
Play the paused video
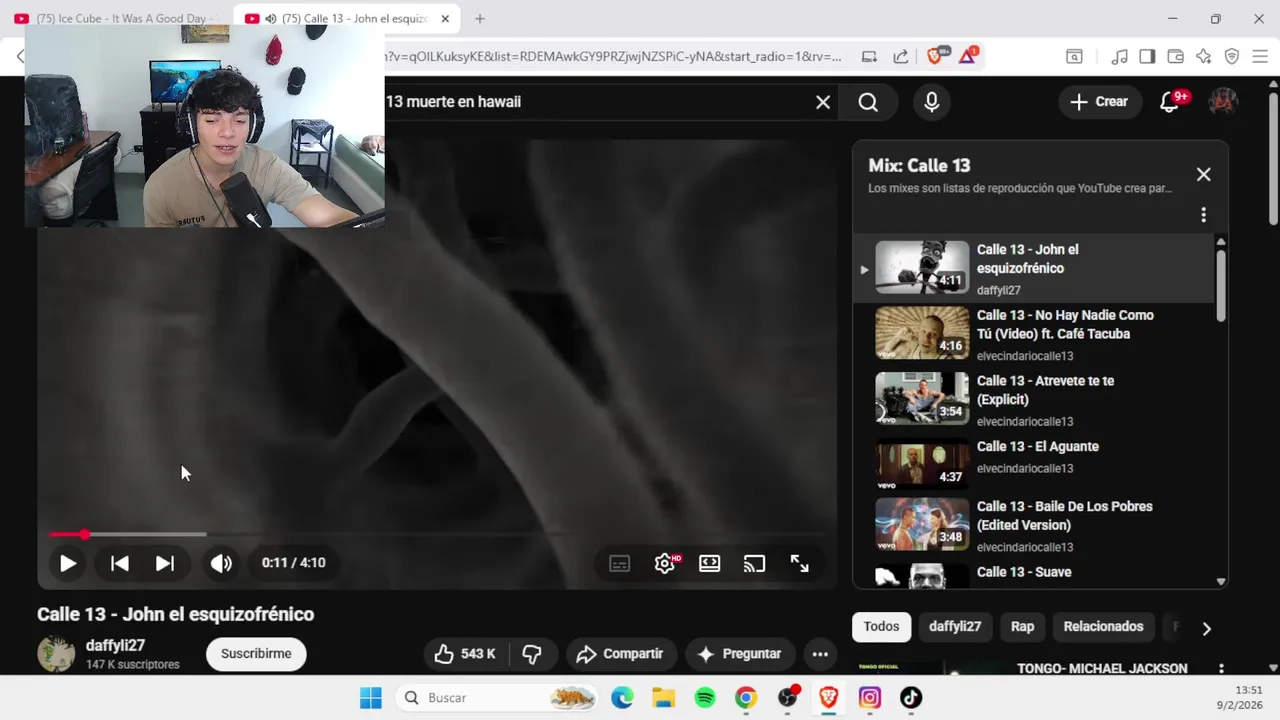(67, 563)
